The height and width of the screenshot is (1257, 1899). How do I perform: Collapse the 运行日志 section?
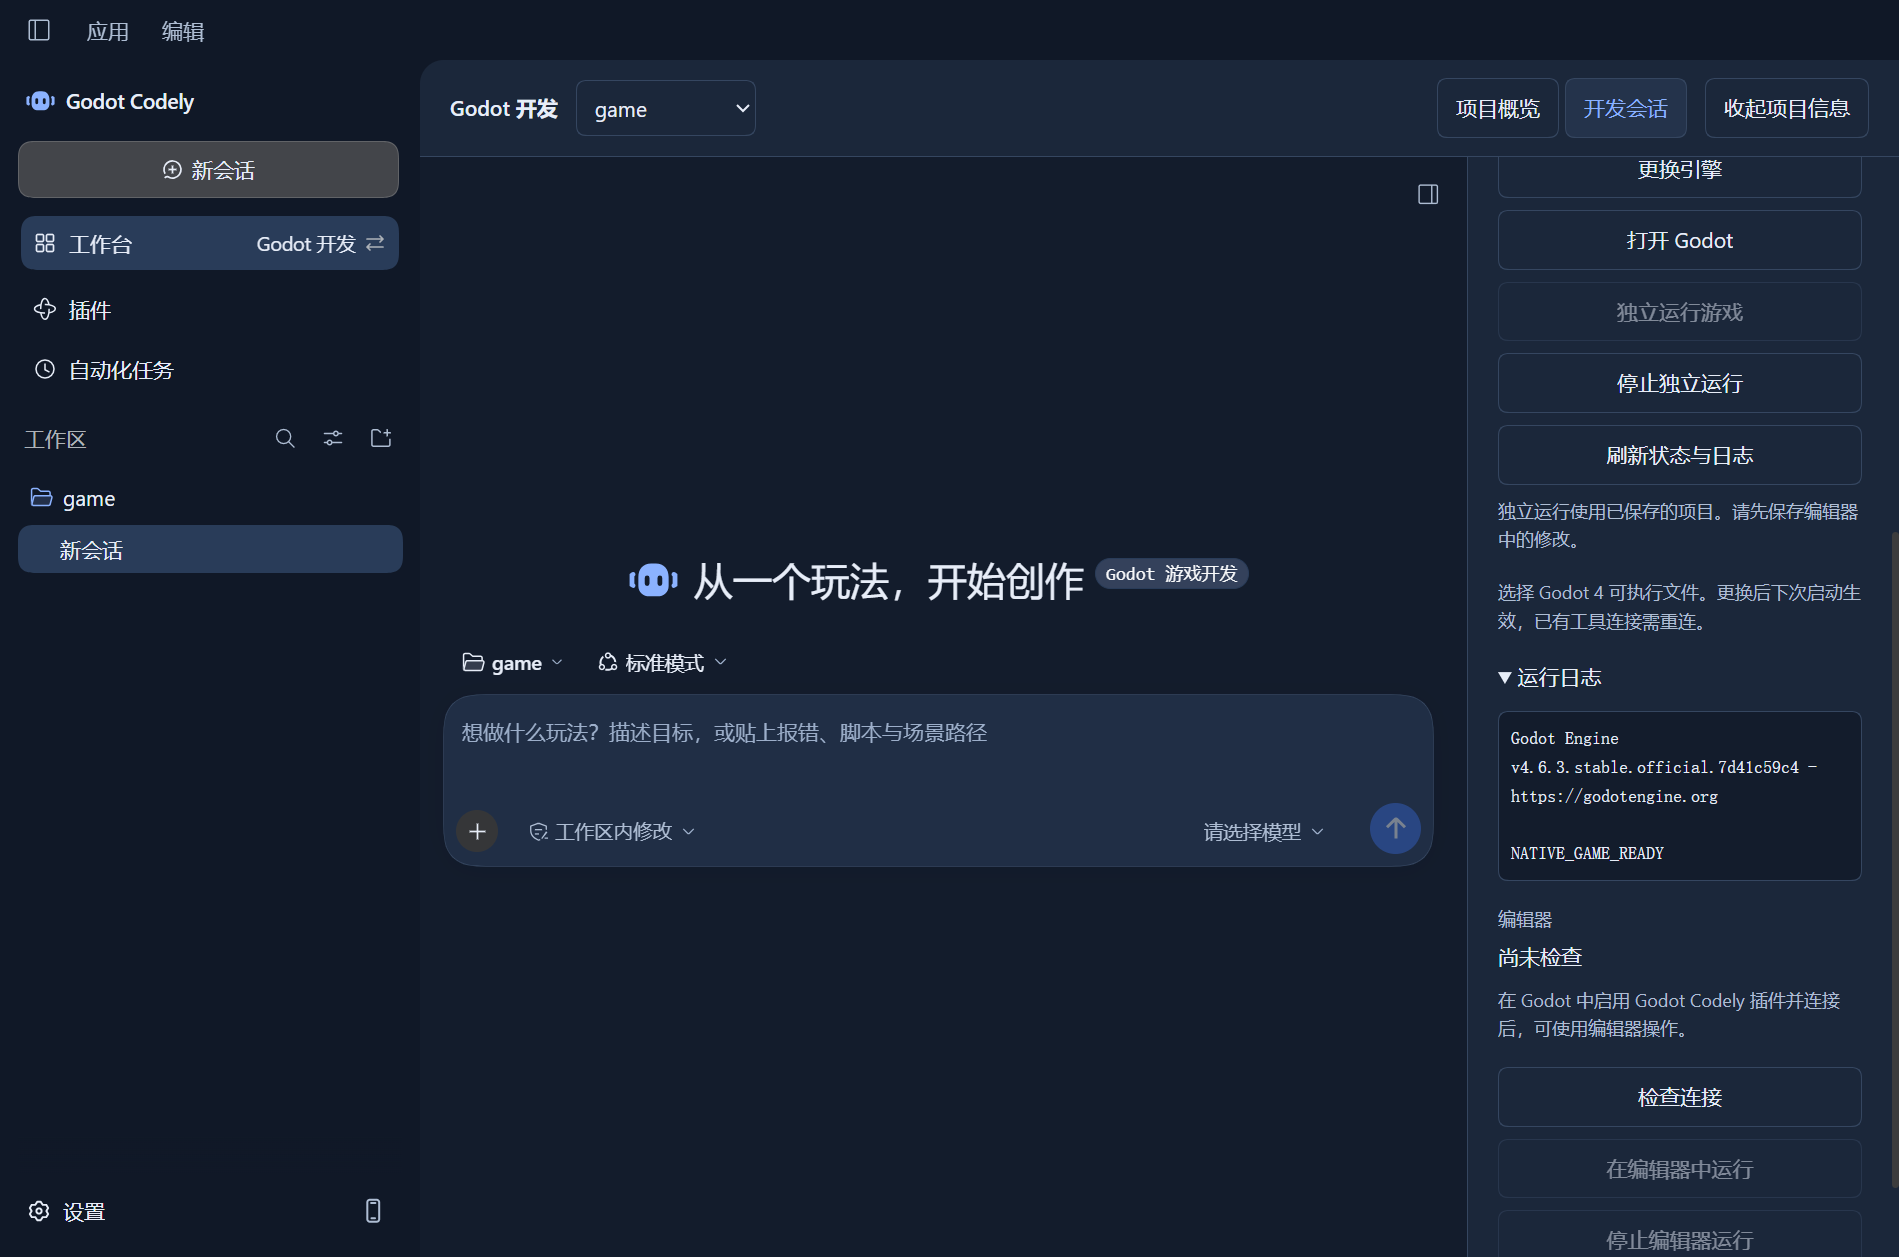click(1549, 678)
